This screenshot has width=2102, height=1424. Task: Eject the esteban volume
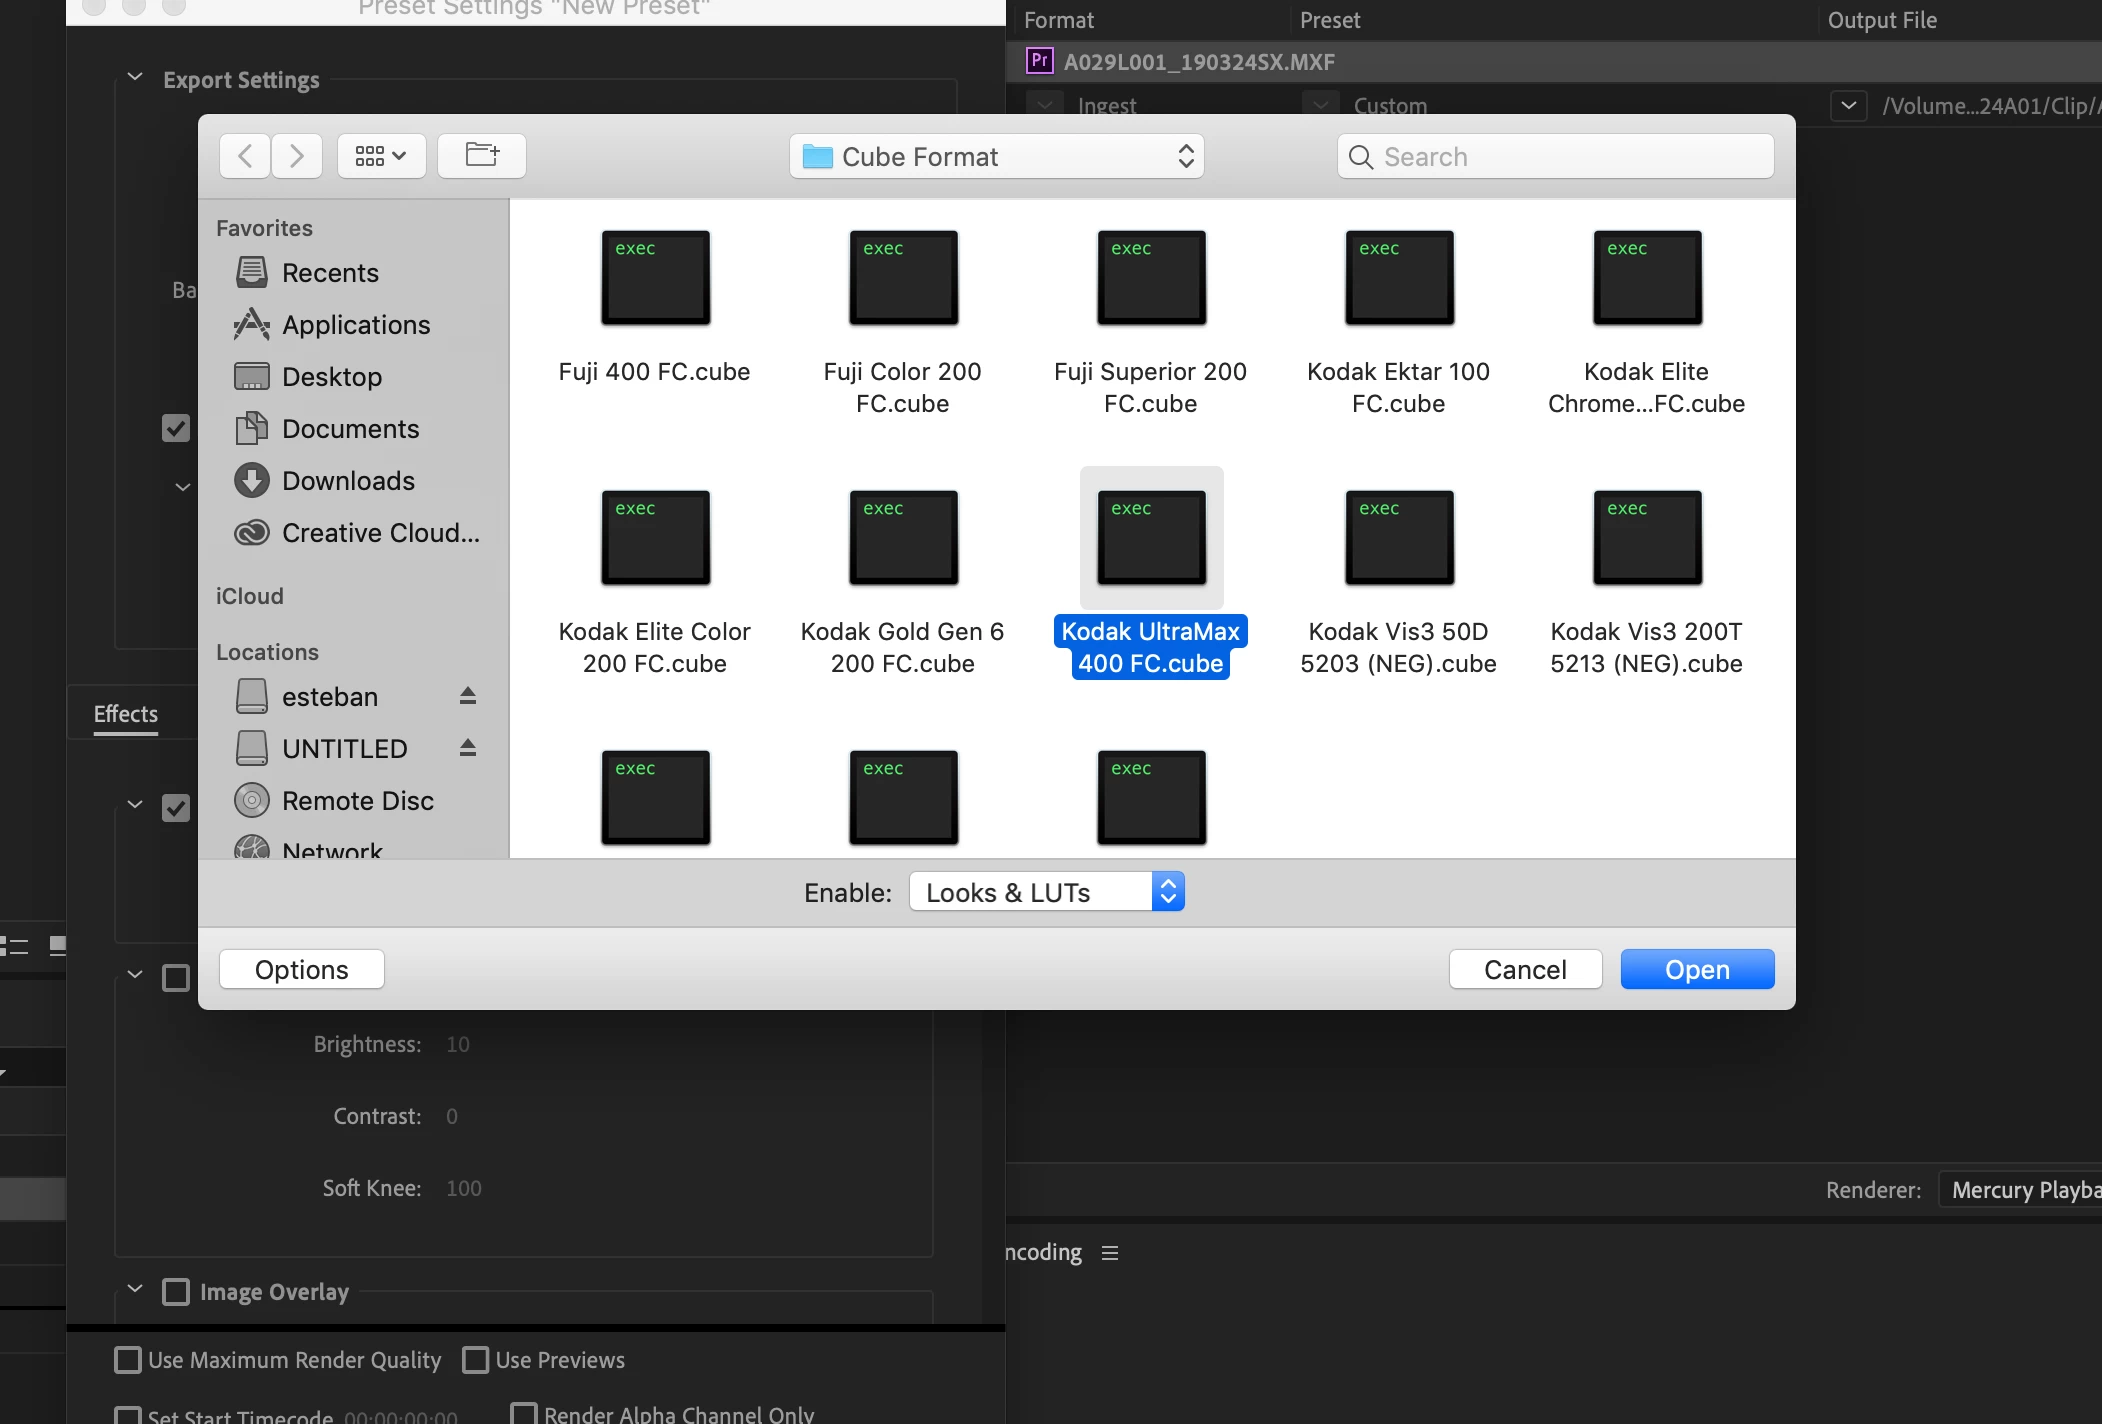pyautogui.click(x=467, y=696)
